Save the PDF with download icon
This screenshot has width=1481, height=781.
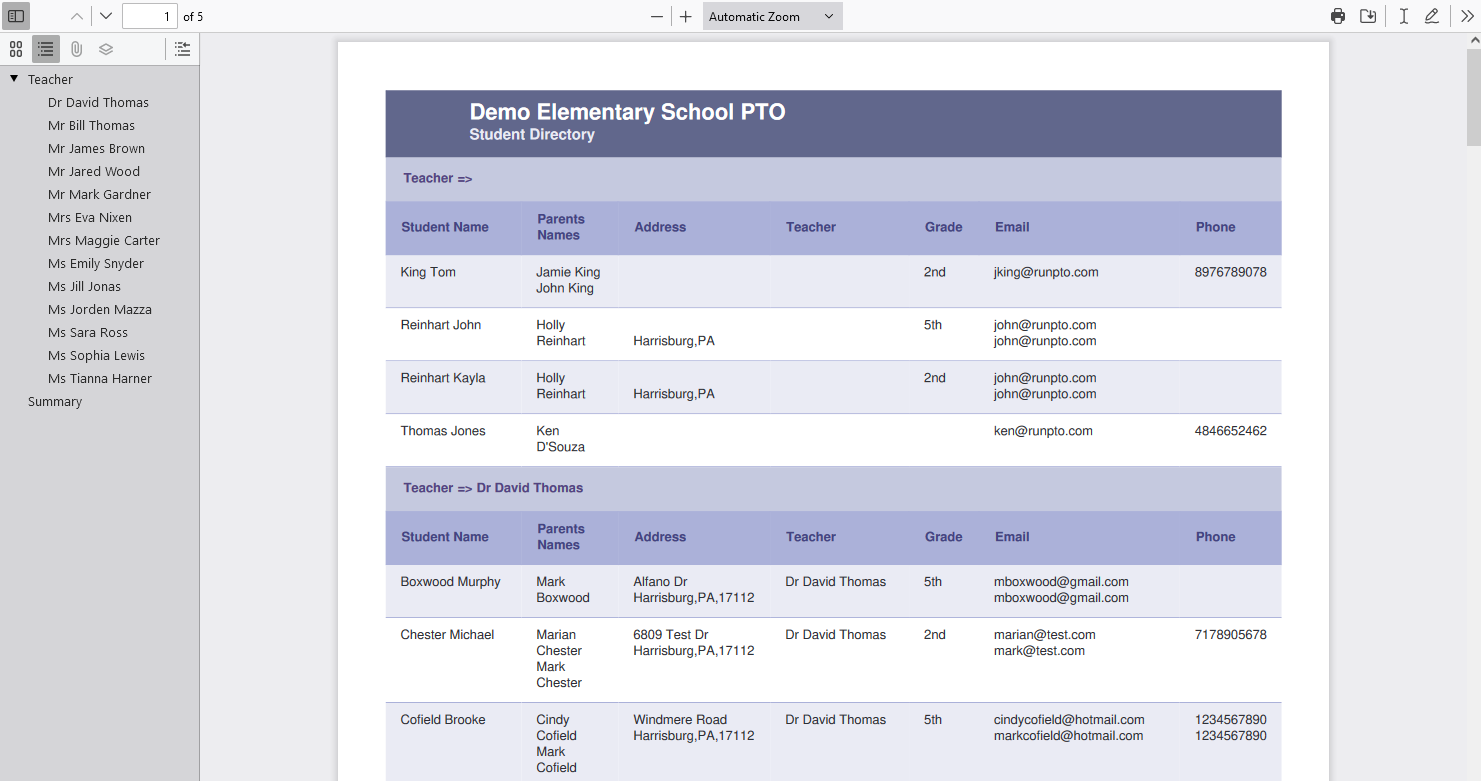point(1368,16)
